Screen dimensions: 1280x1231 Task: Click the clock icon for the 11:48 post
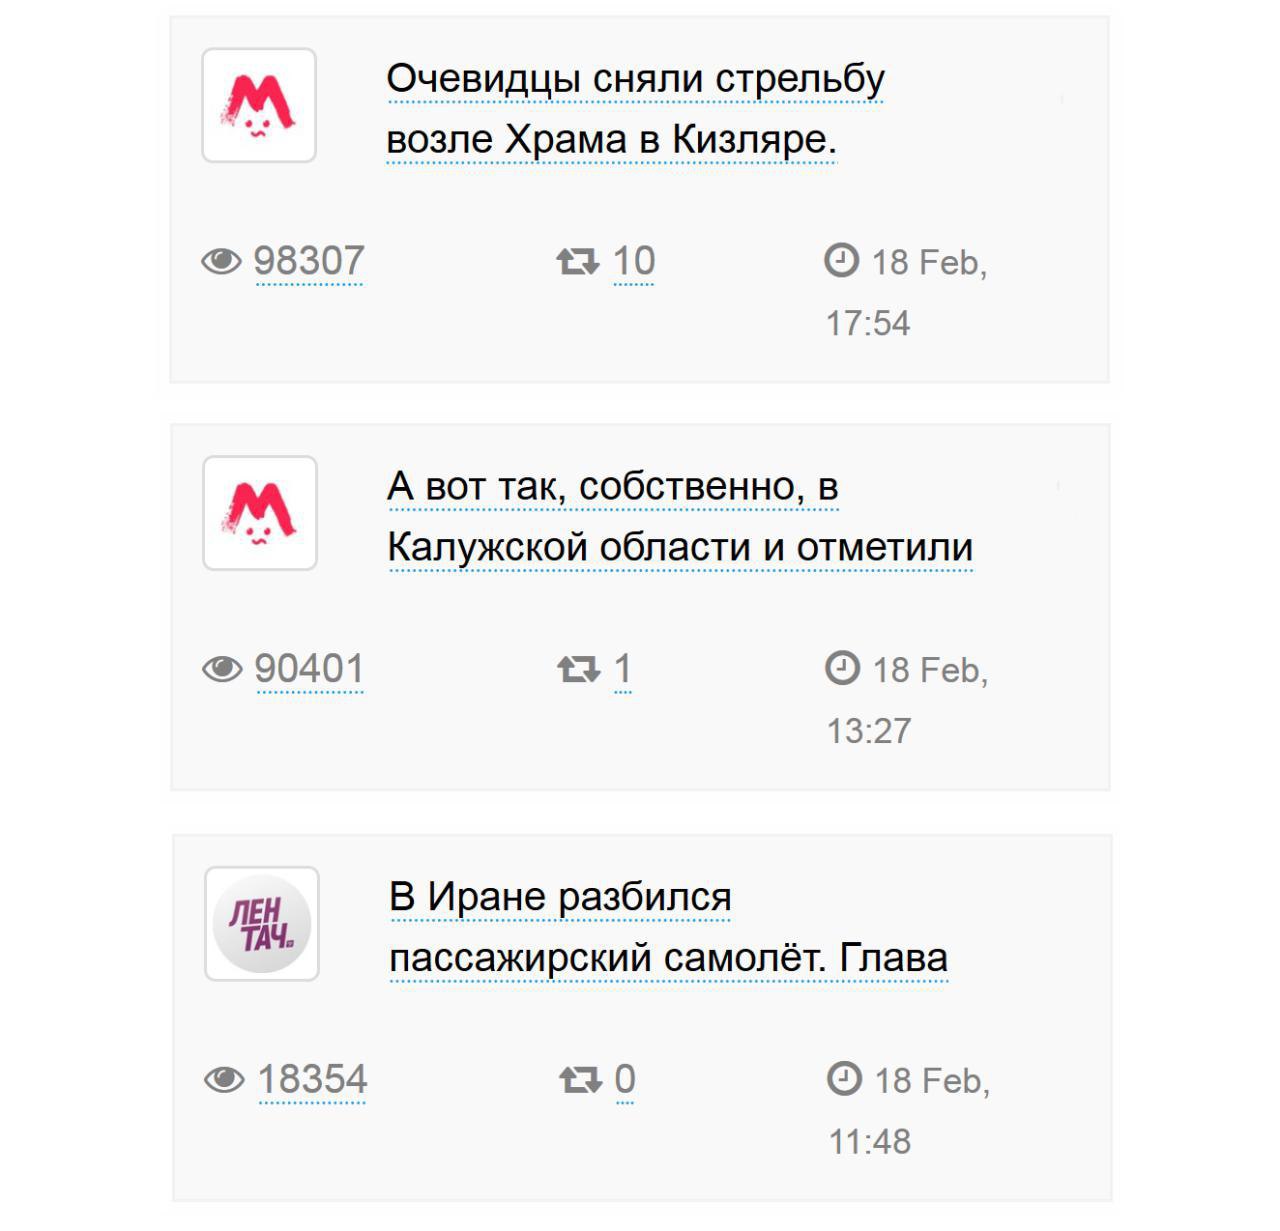[x=844, y=1078]
